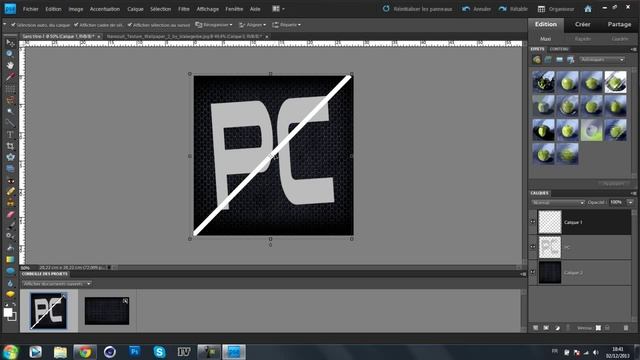Open the Filtre menu
This screenshot has height=360, width=640.
184,9
